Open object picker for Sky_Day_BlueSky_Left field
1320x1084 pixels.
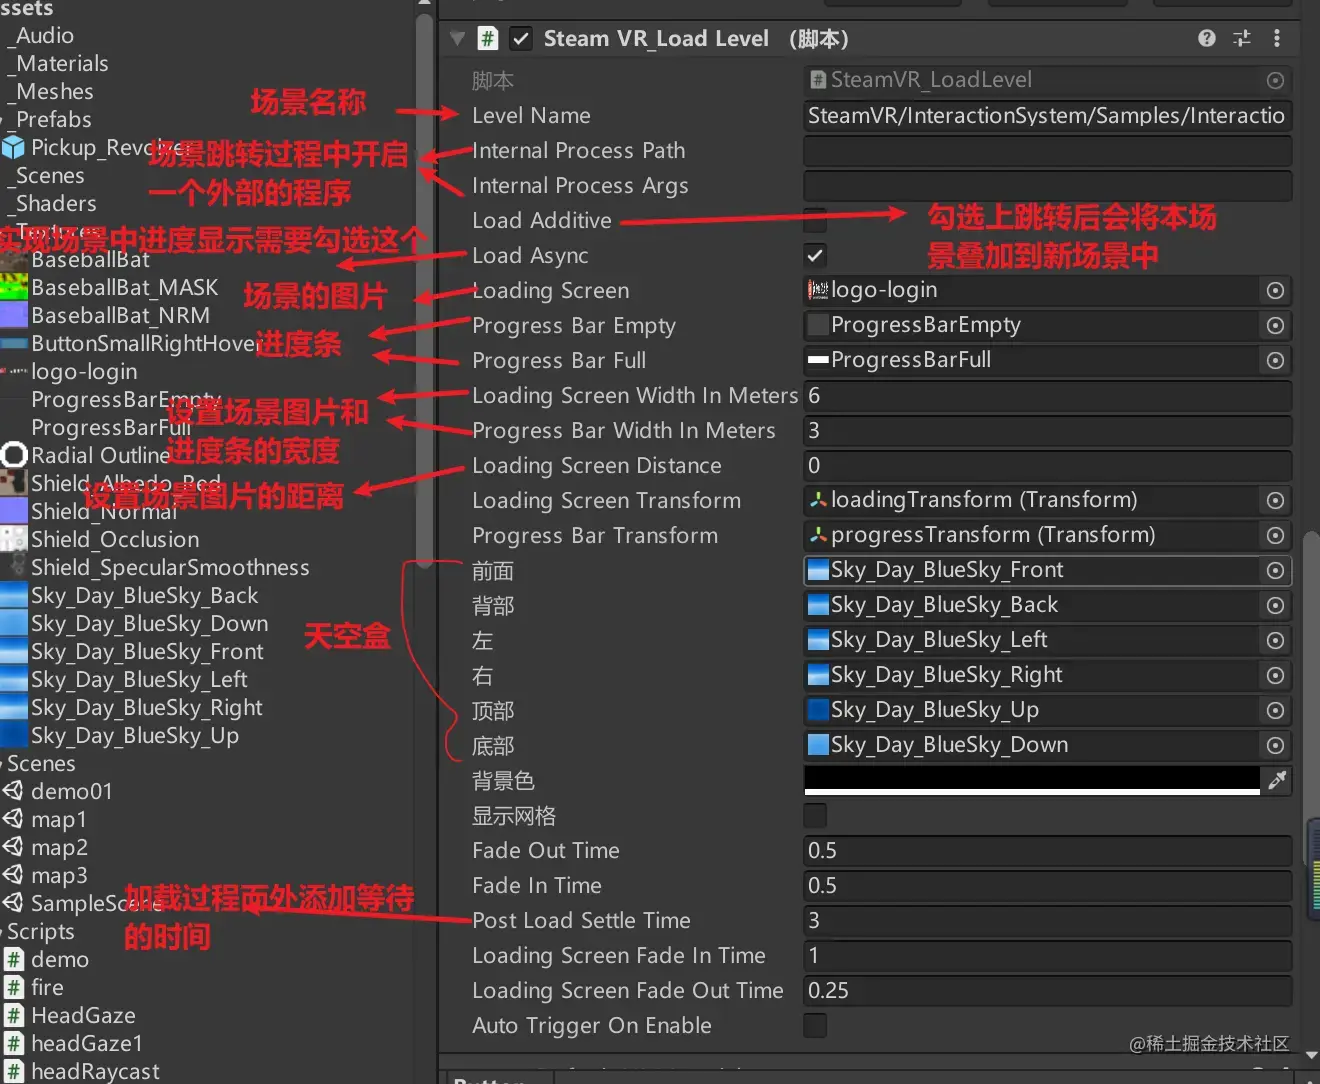pyautogui.click(x=1275, y=640)
